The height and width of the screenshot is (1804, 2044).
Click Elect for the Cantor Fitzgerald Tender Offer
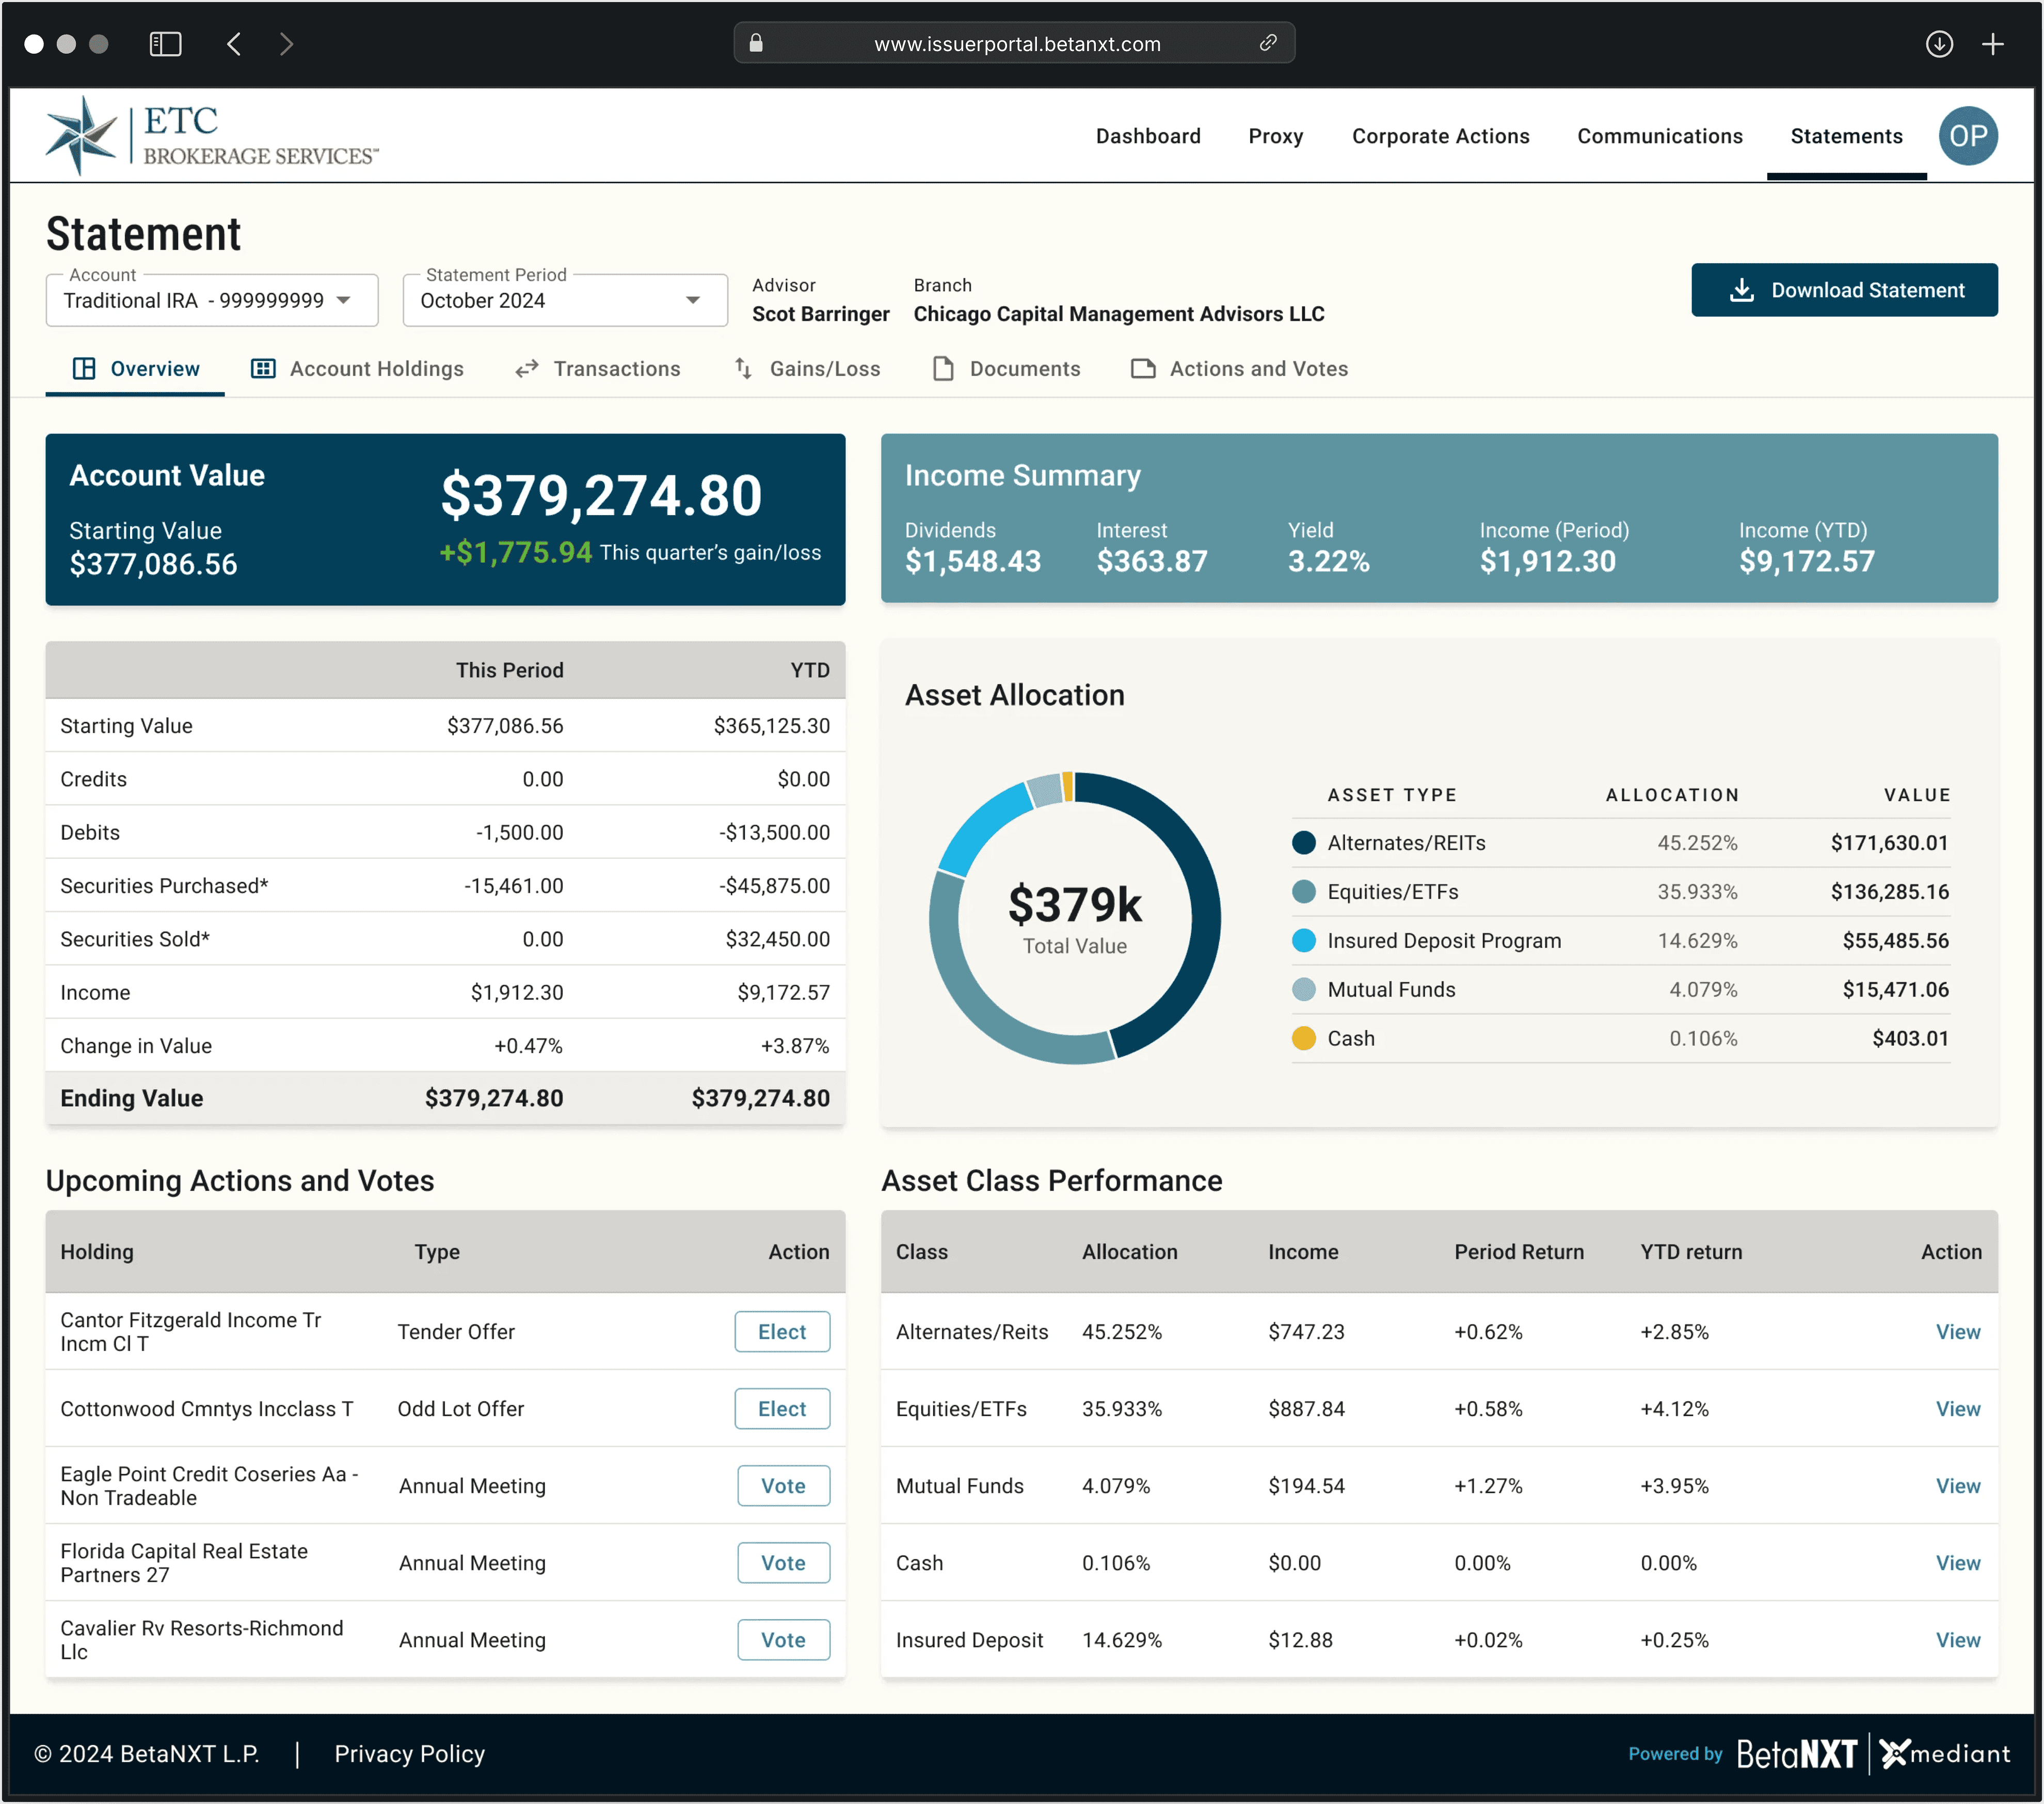point(781,1331)
